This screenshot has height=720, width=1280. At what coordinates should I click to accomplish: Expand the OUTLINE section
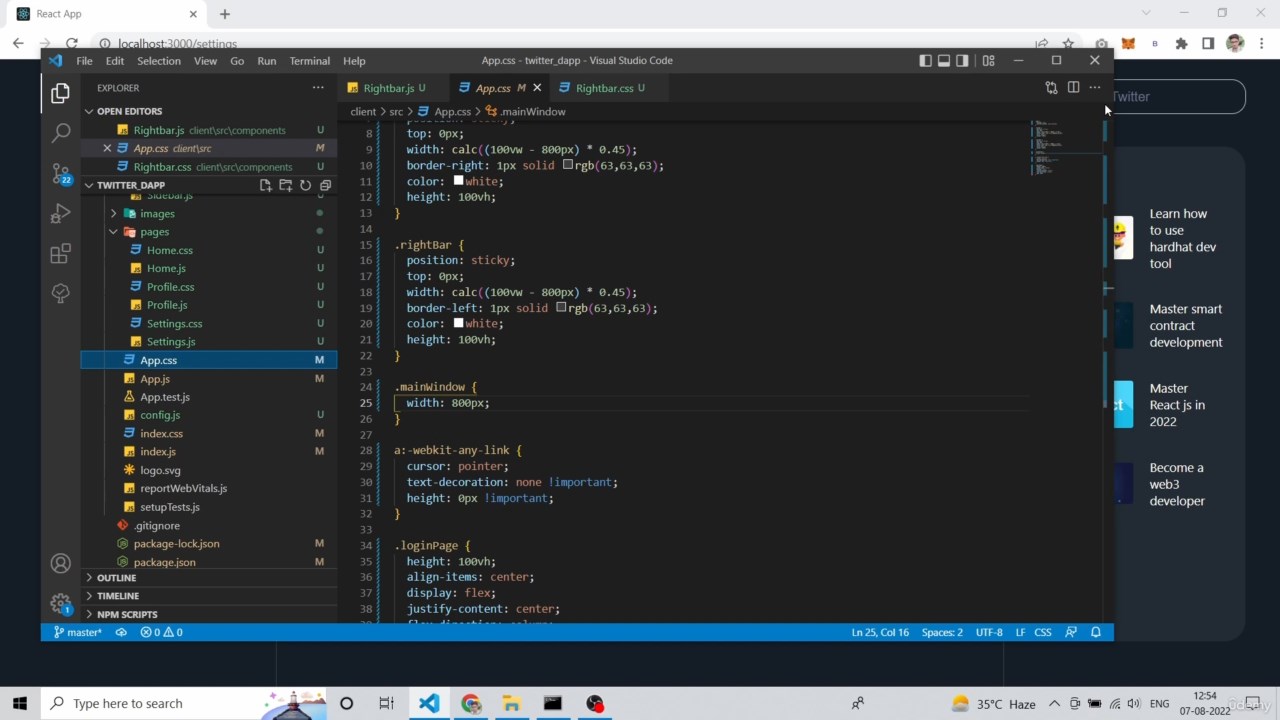tap(116, 578)
